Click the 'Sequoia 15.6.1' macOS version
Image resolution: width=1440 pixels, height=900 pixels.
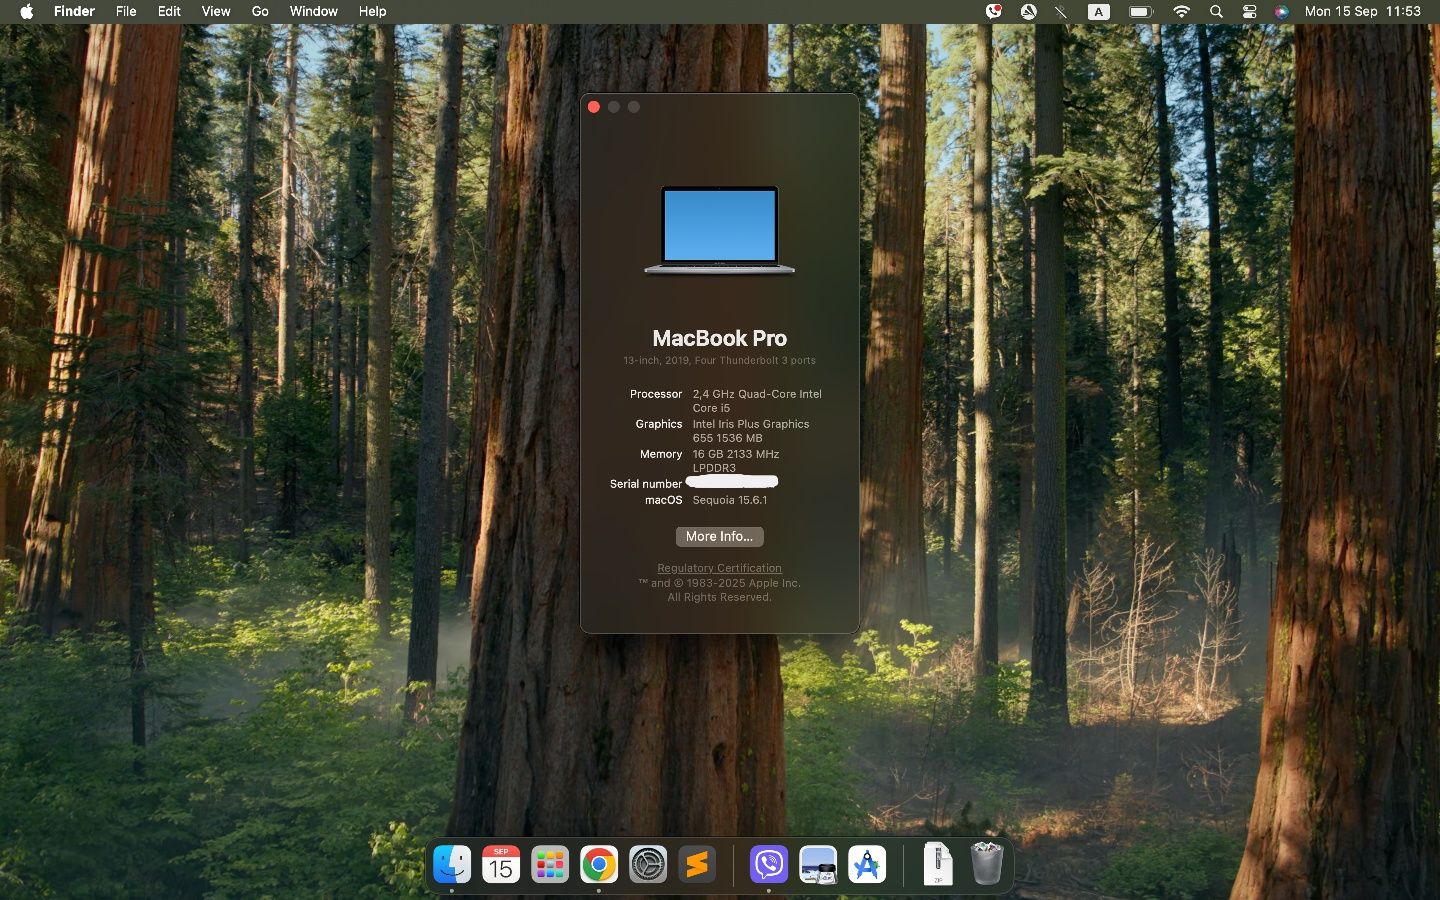pos(730,500)
